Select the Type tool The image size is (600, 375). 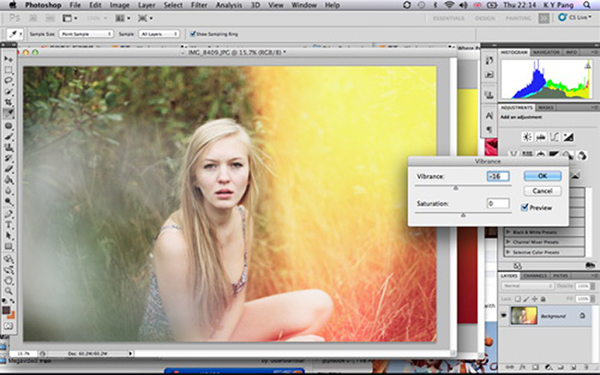pyautogui.click(x=8, y=225)
